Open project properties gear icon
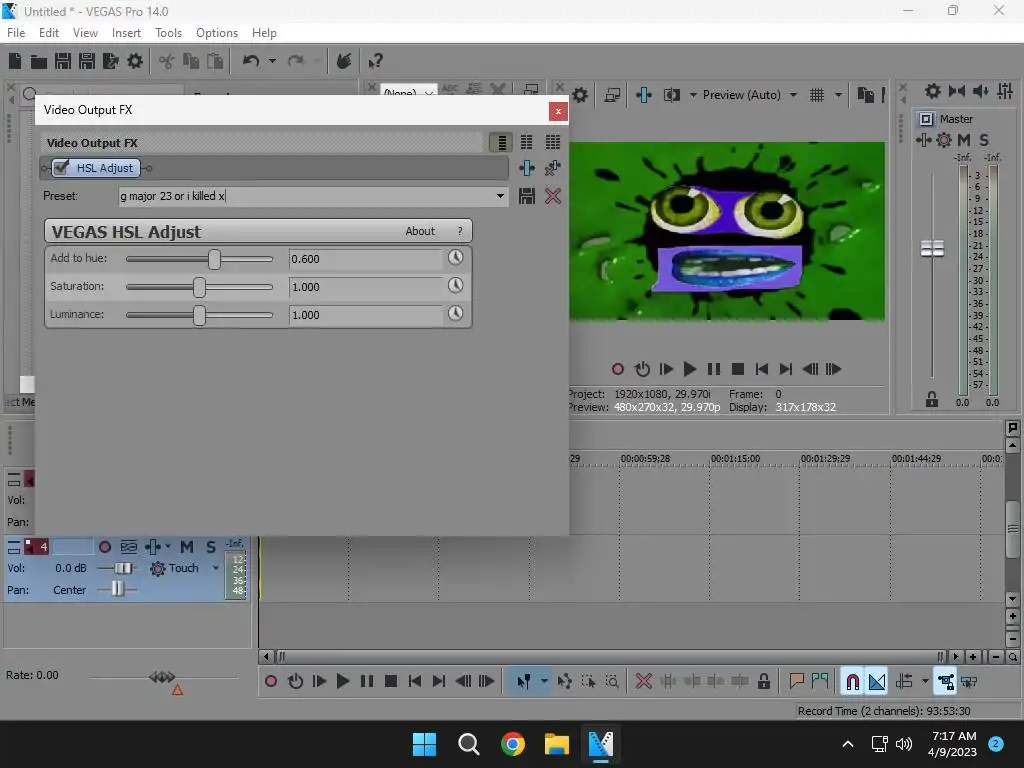This screenshot has height=768, width=1024. coord(135,61)
